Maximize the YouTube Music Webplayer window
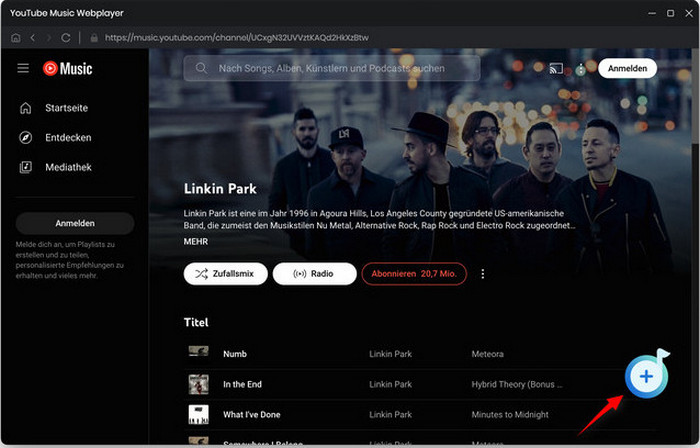The width and height of the screenshot is (700, 448). (670, 13)
